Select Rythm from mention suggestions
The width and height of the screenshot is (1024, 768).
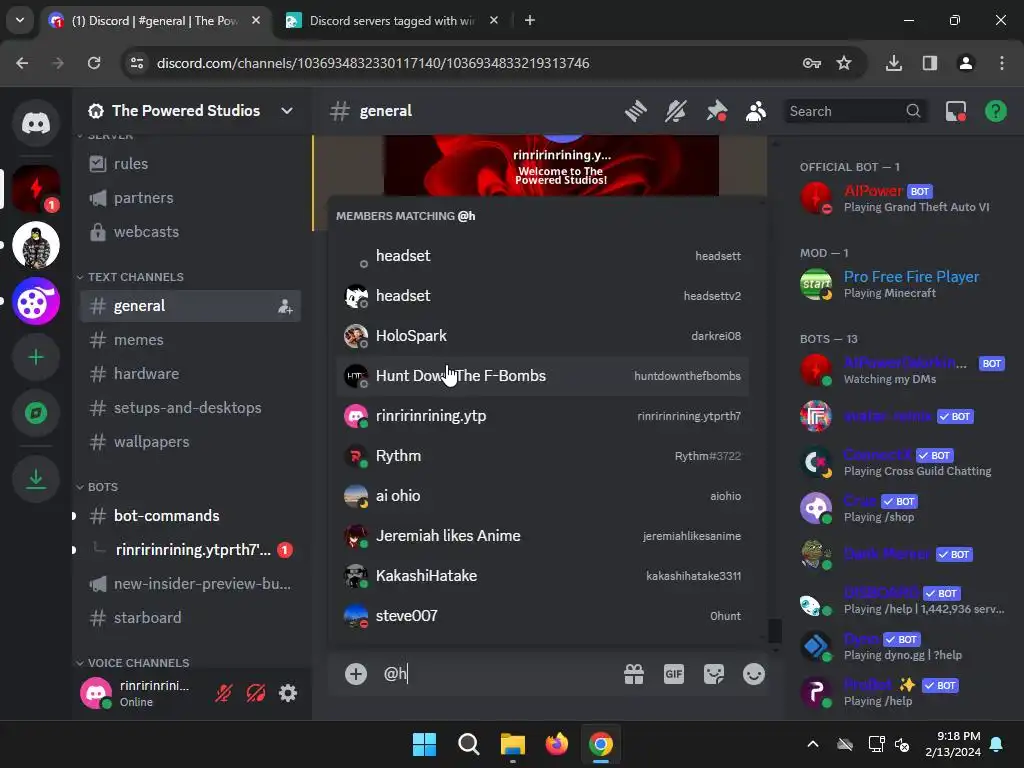542,456
